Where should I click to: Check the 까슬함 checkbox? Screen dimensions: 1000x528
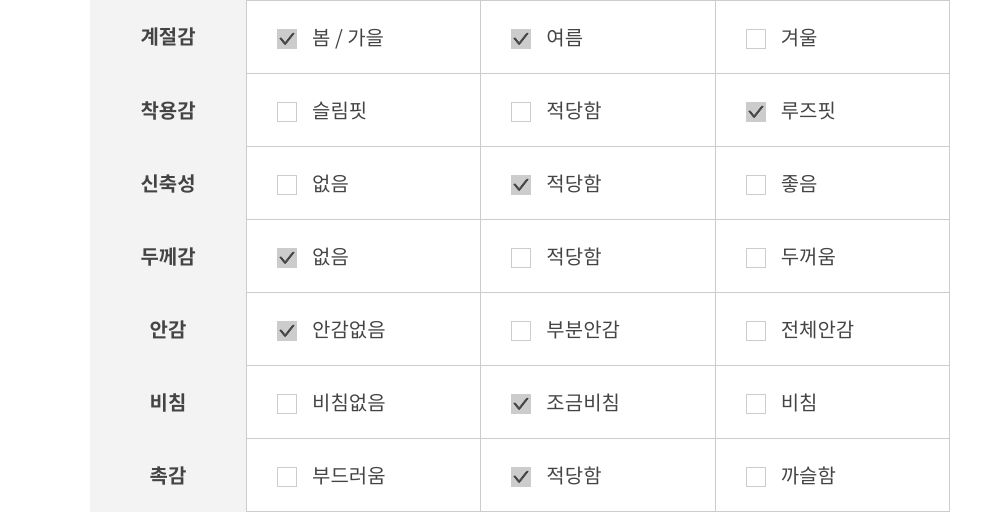pyautogui.click(x=756, y=477)
